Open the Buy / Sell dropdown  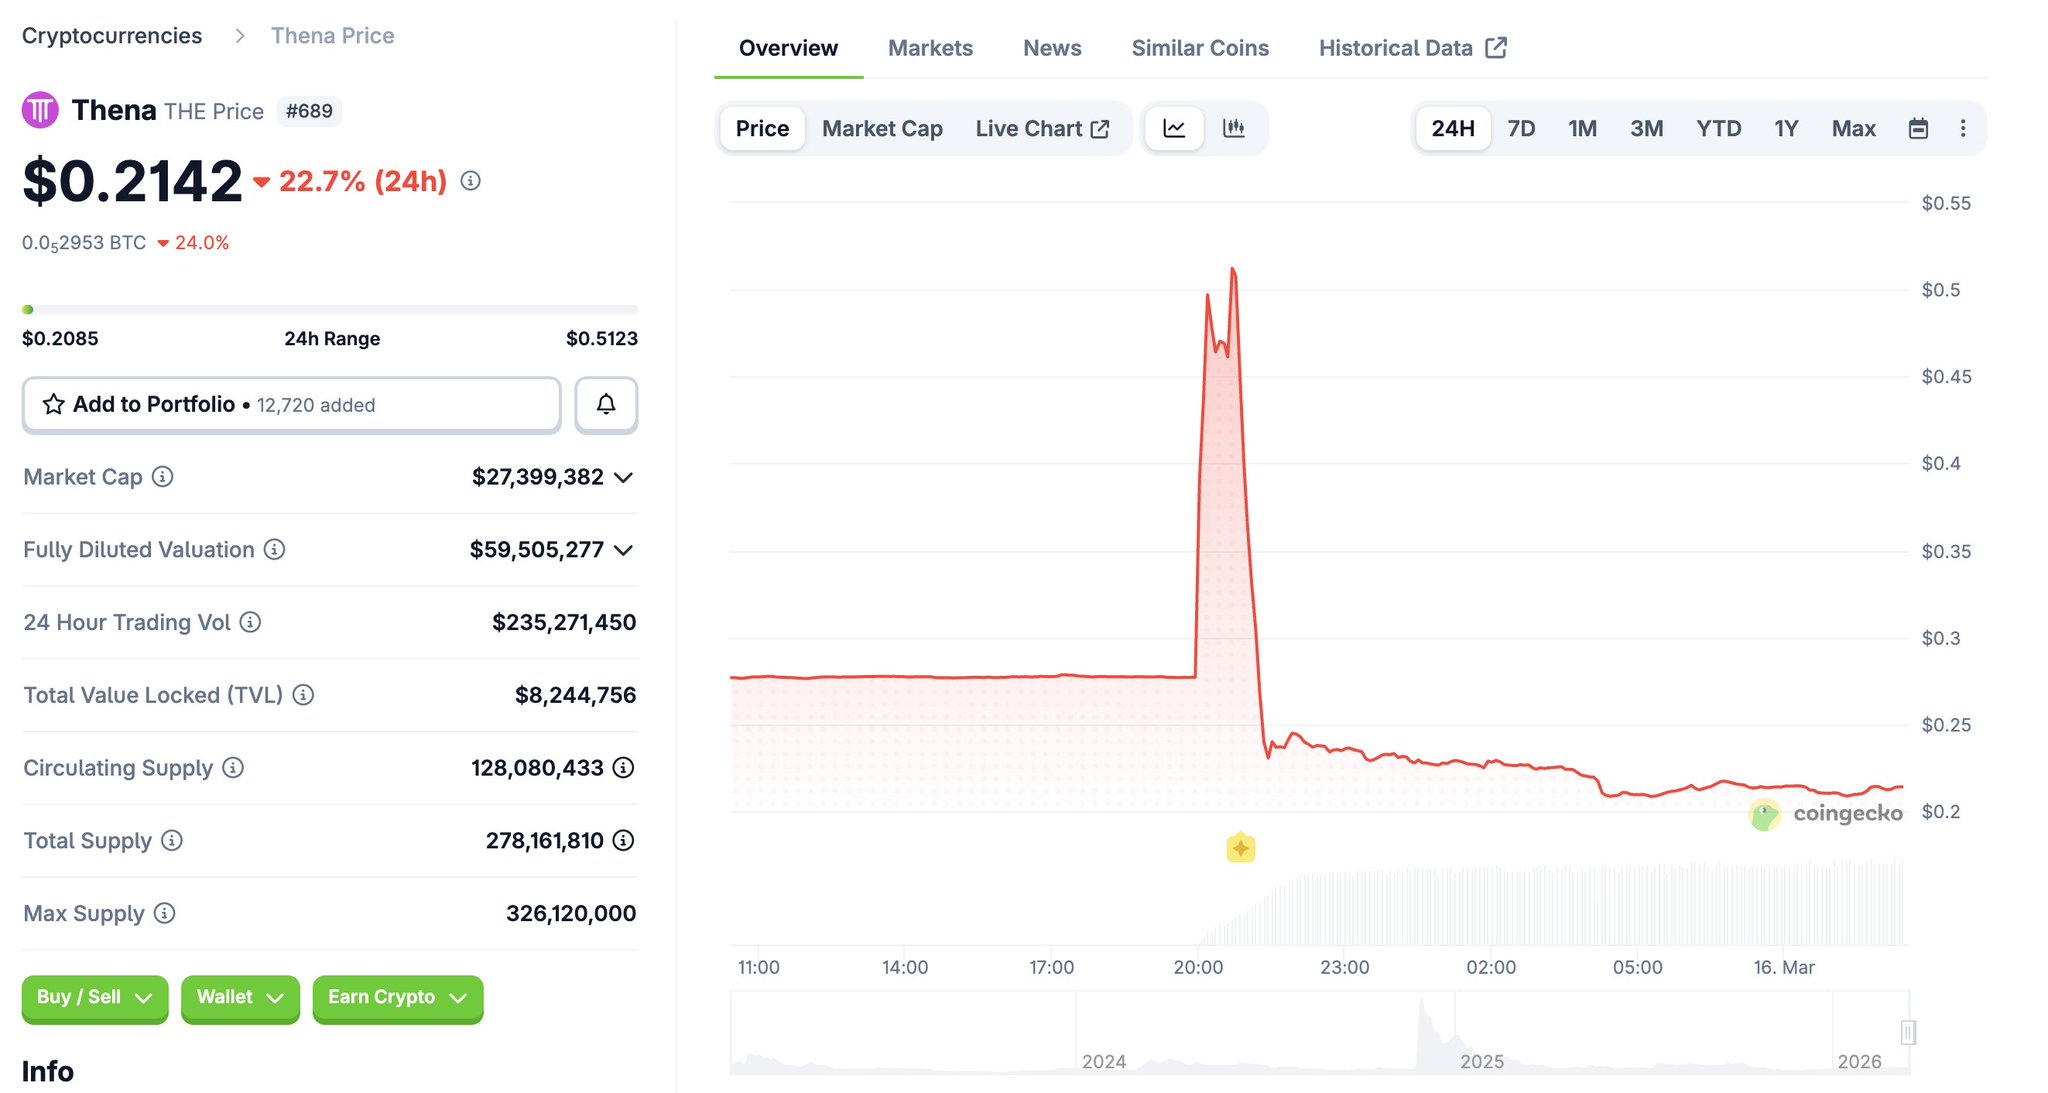click(95, 997)
